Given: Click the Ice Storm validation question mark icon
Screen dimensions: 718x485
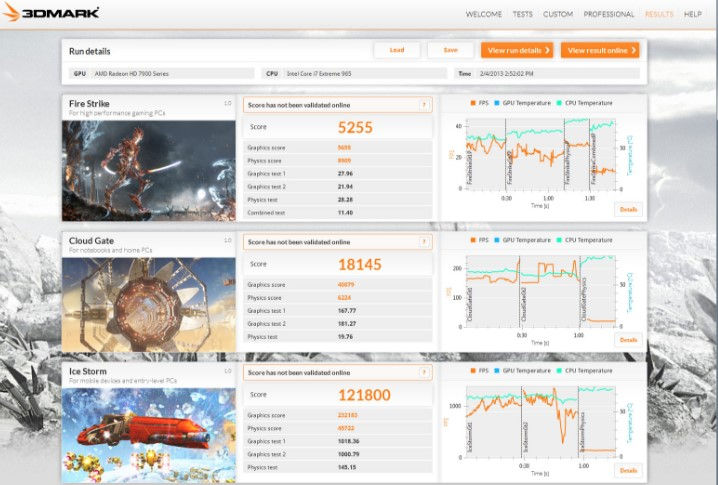Looking at the screenshot, I should [424, 372].
